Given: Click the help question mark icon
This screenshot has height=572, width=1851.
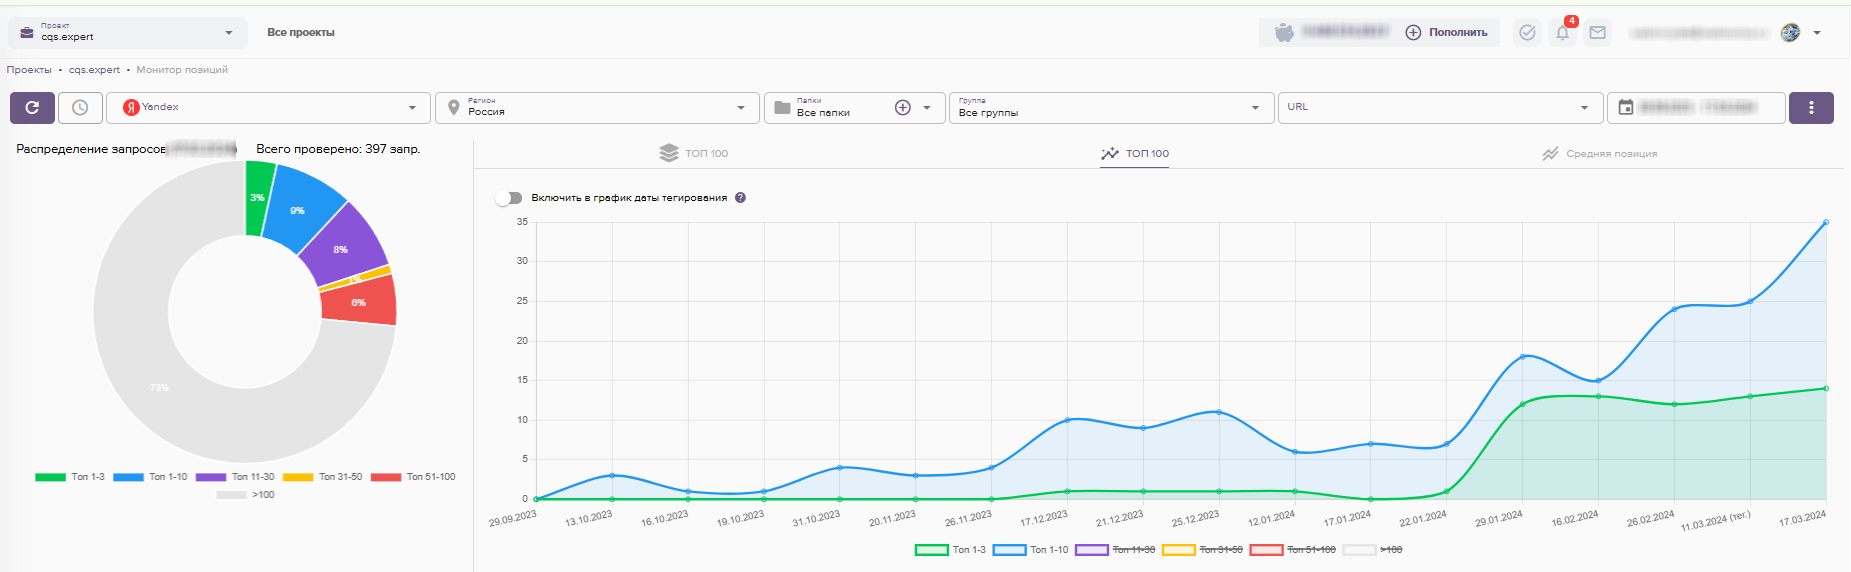Looking at the screenshot, I should point(740,198).
